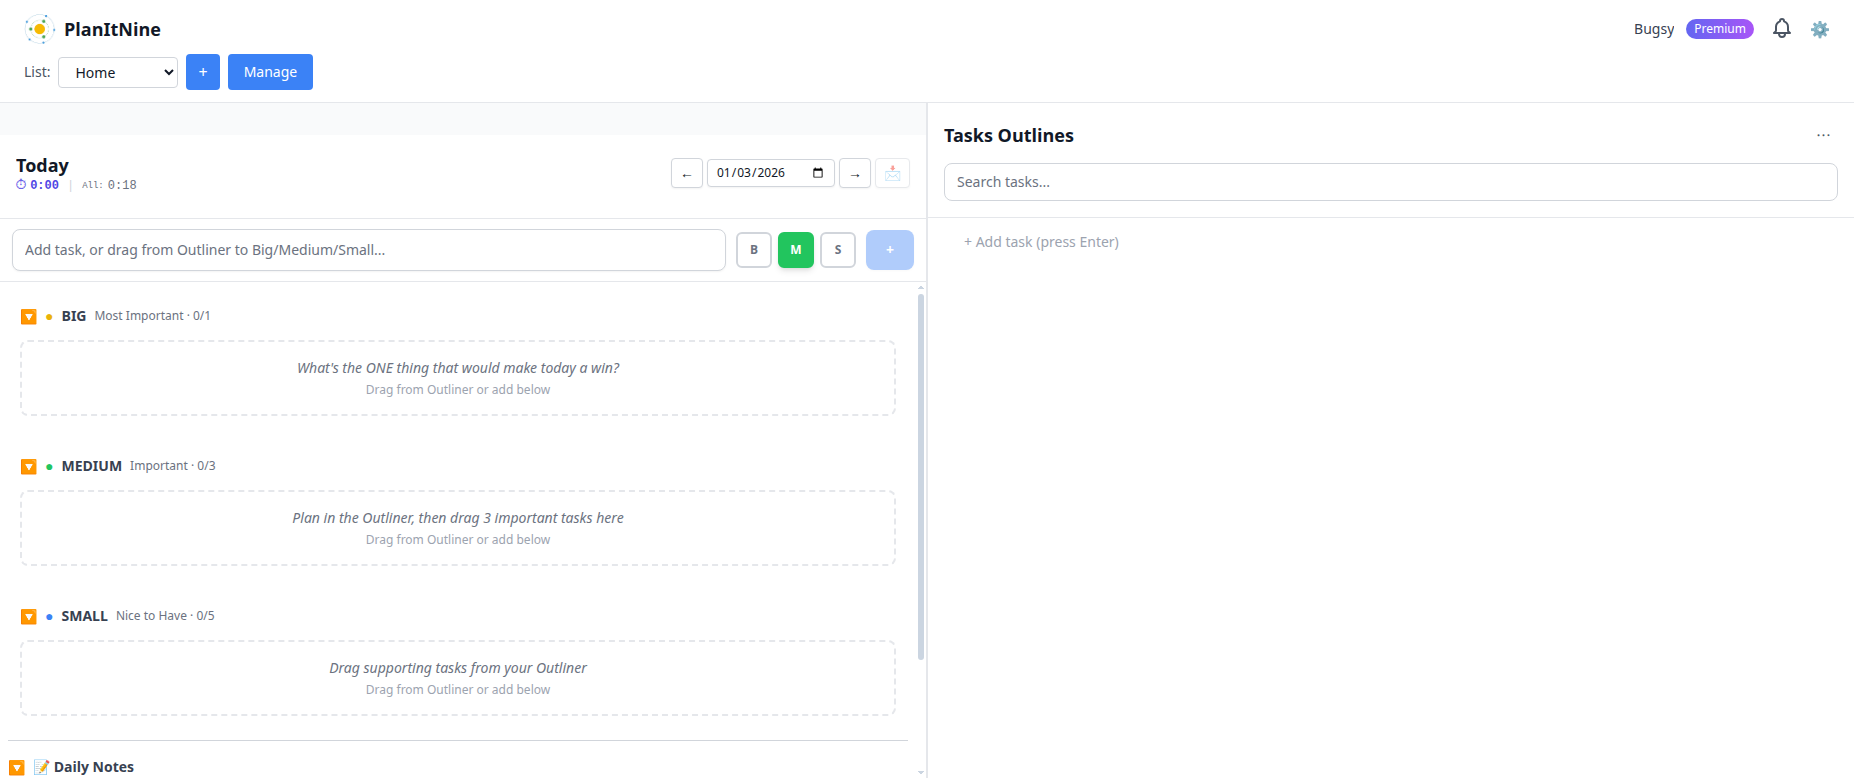Viewport: 1854px width, 778px height.
Task: Open the Home list dropdown
Action: click(118, 72)
